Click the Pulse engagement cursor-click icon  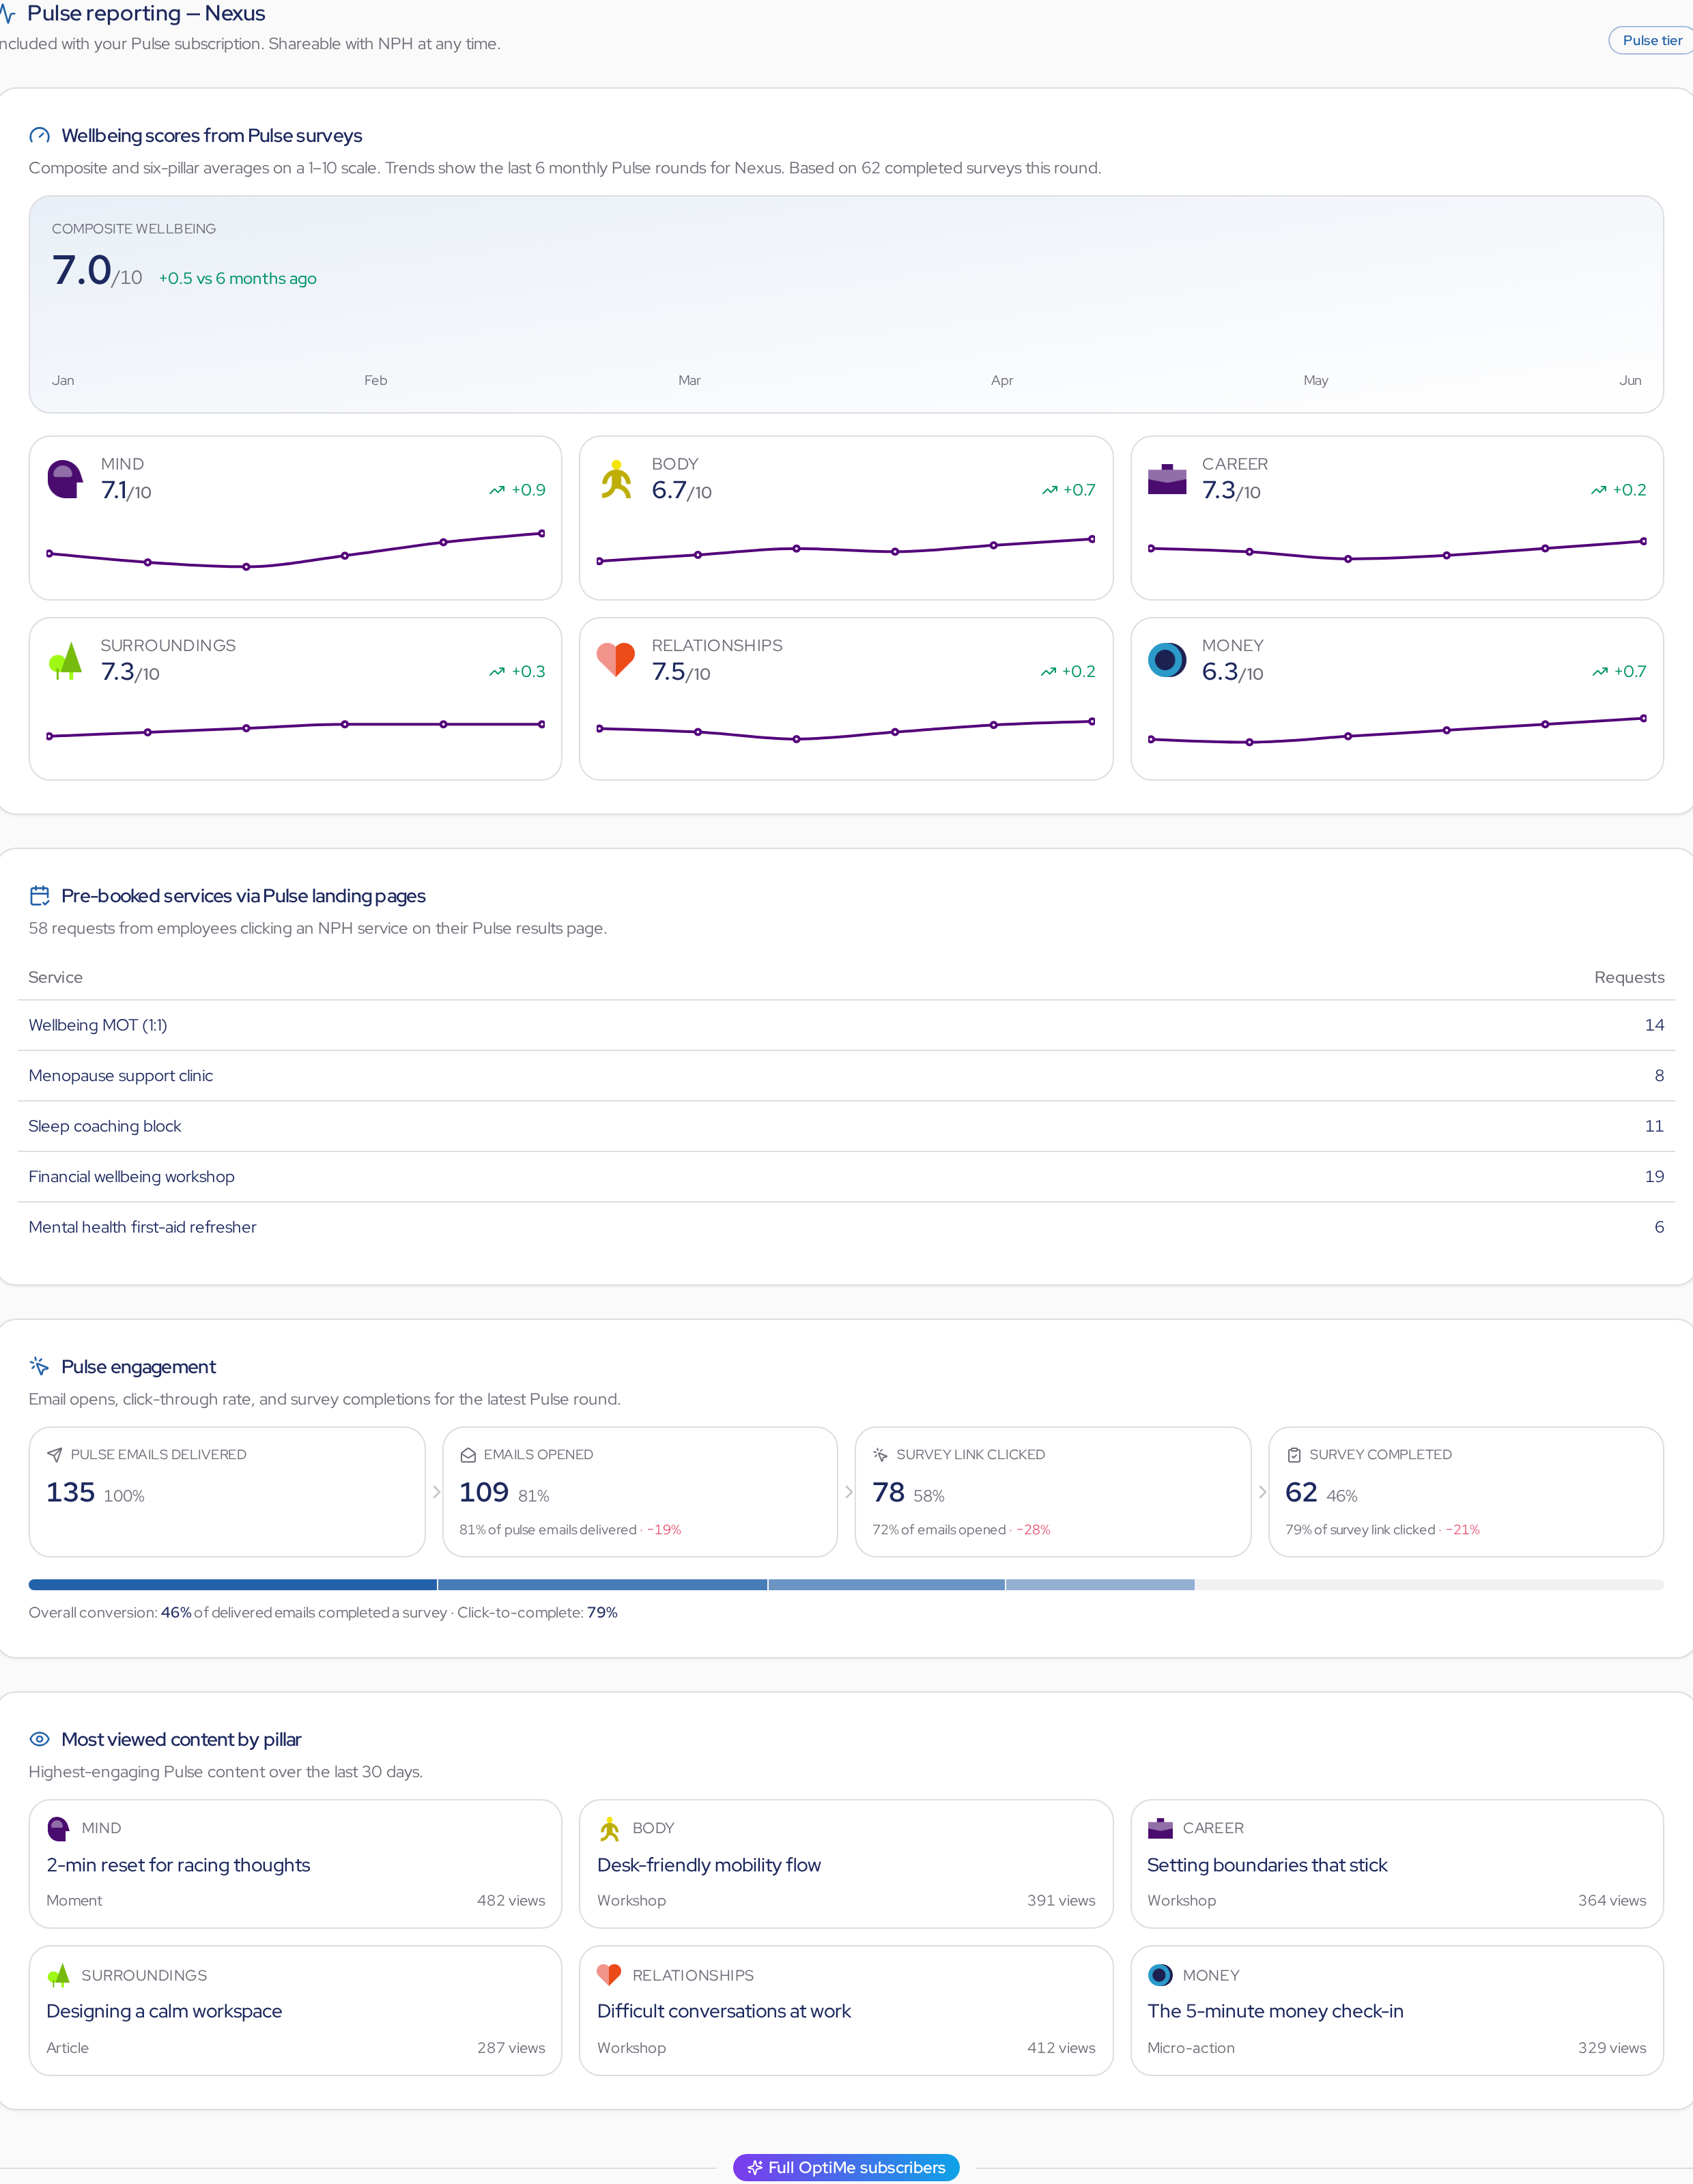tap(40, 1366)
